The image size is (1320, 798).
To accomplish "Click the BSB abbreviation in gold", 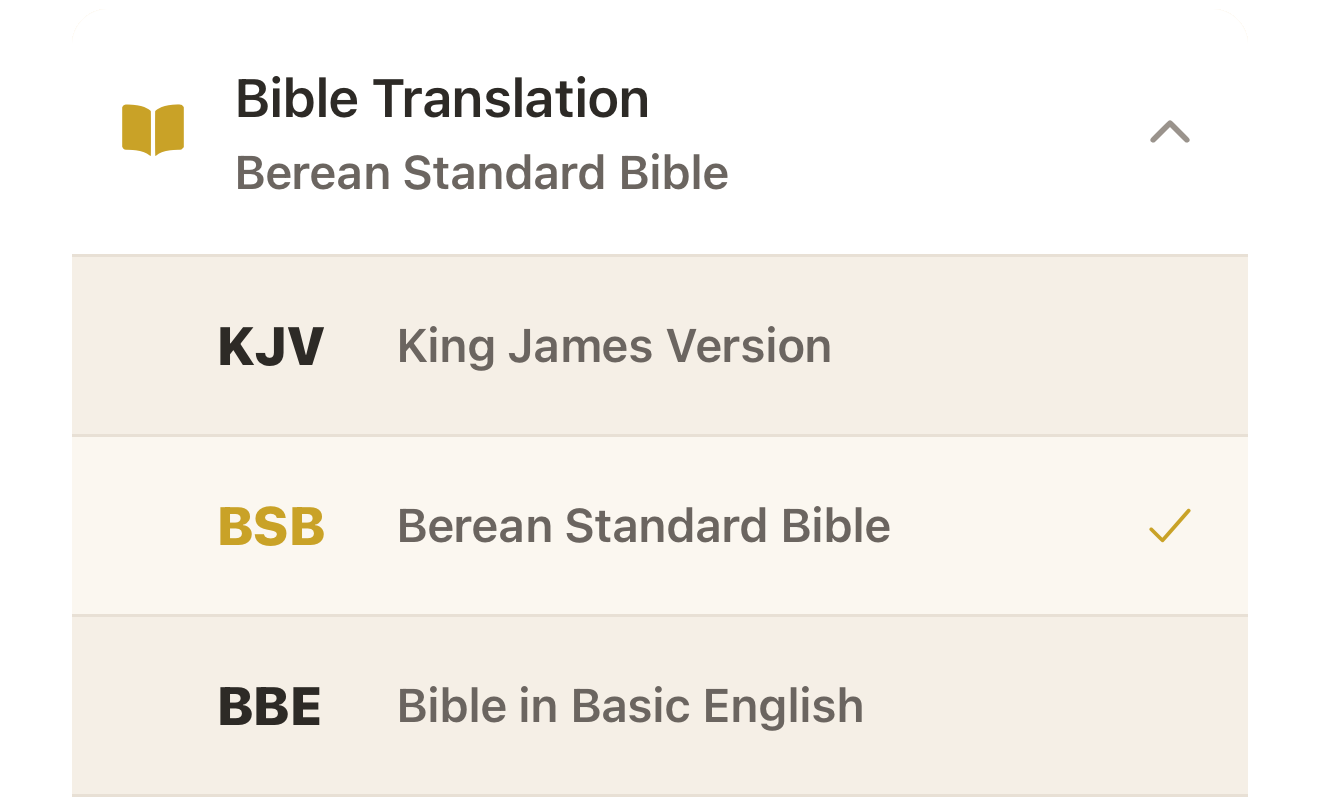I will (x=270, y=525).
